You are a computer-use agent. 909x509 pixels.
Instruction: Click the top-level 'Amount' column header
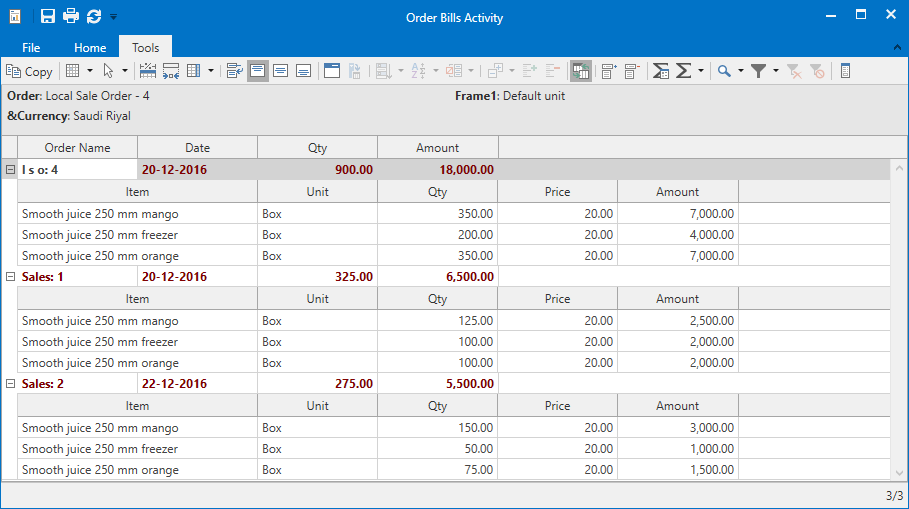tap(438, 148)
